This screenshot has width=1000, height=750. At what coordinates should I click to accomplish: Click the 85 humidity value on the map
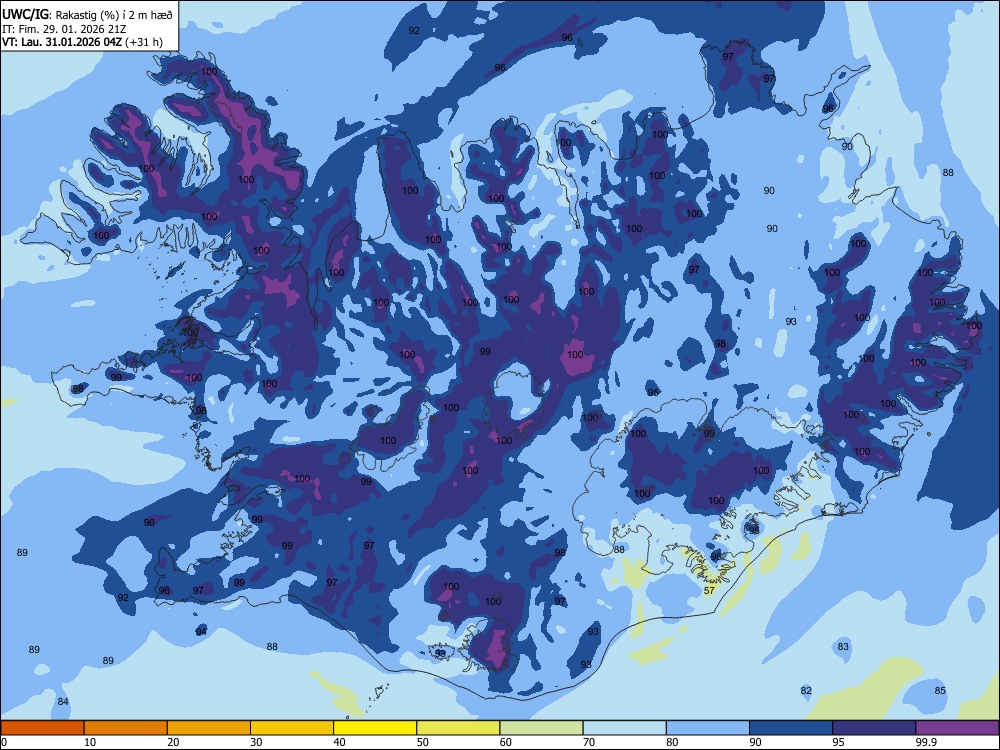tap(940, 691)
